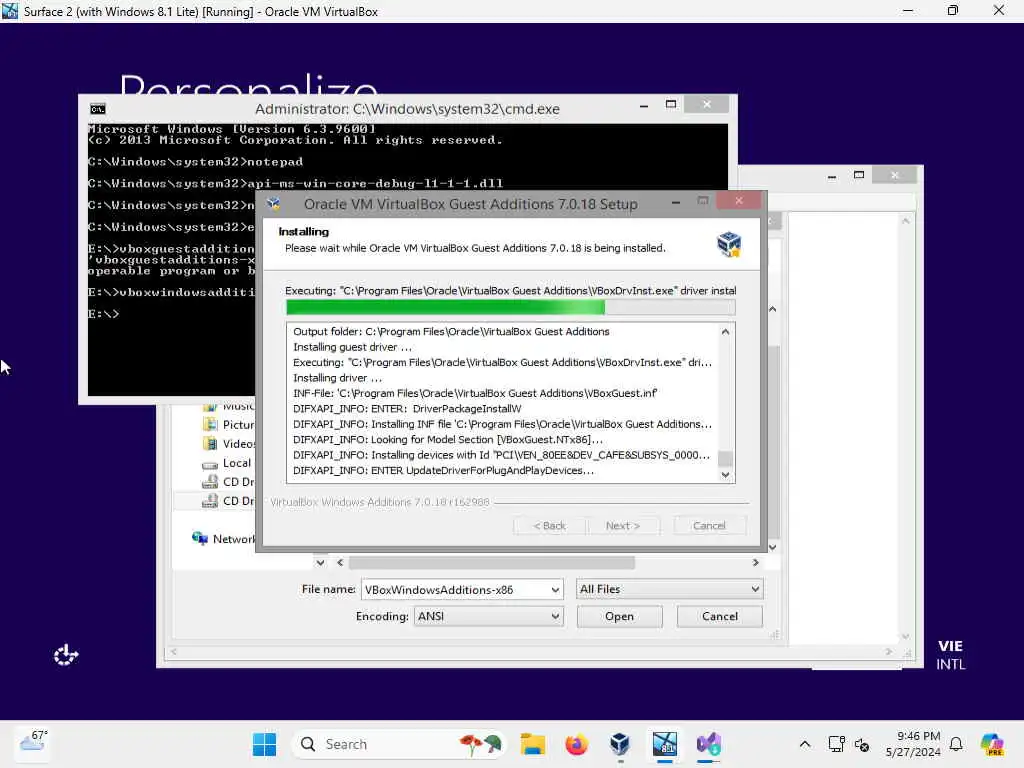Select Network in the Open dialog tree
This screenshot has height=768, width=1024.
point(224,539)
